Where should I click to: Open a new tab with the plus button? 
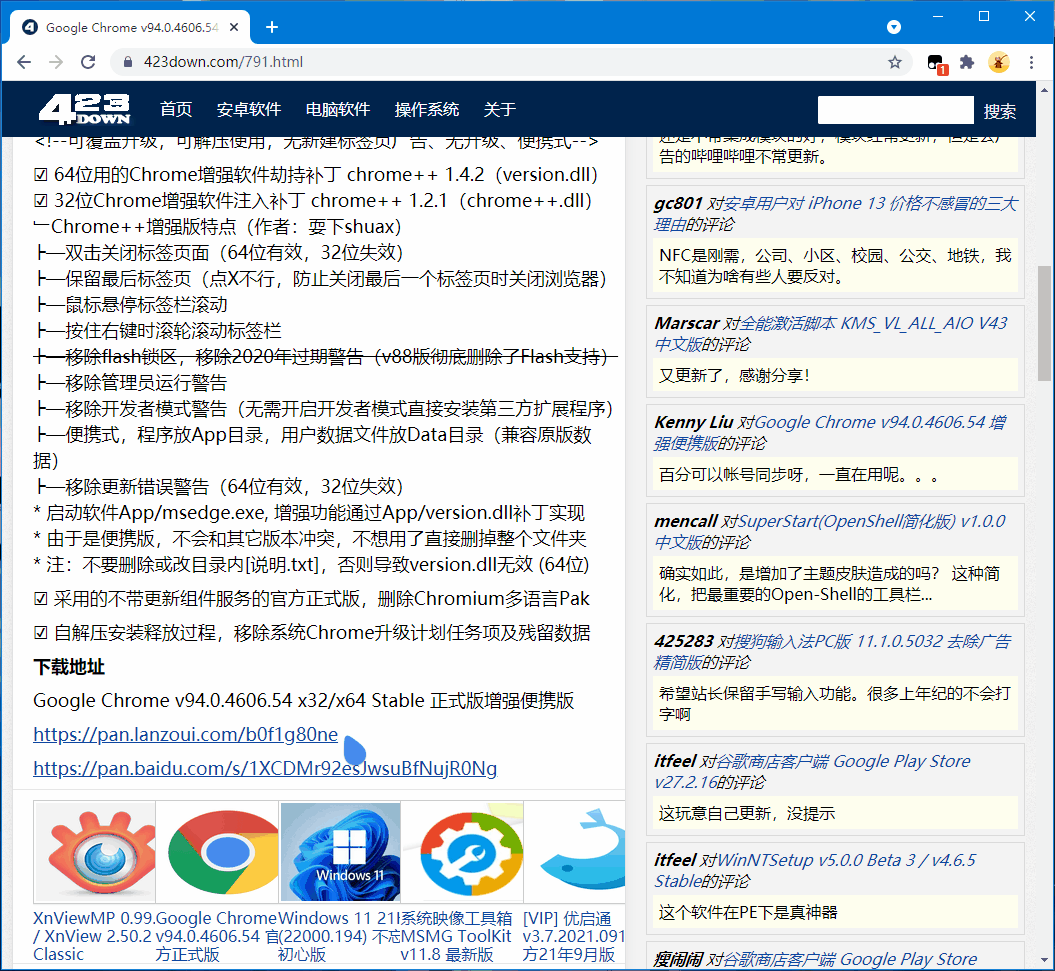272,27
